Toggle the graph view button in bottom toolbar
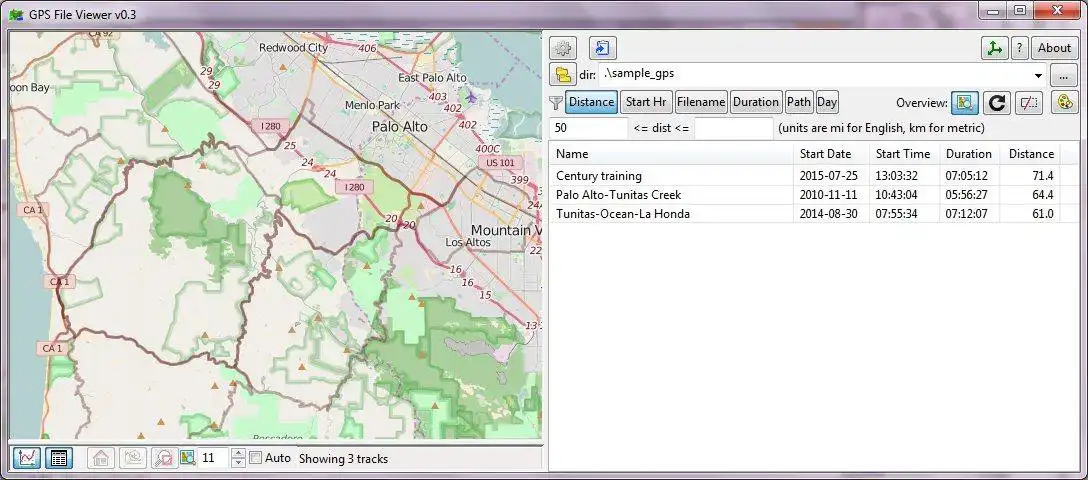This screenshot has height=480, width=1088. click(x=27, y=458)
